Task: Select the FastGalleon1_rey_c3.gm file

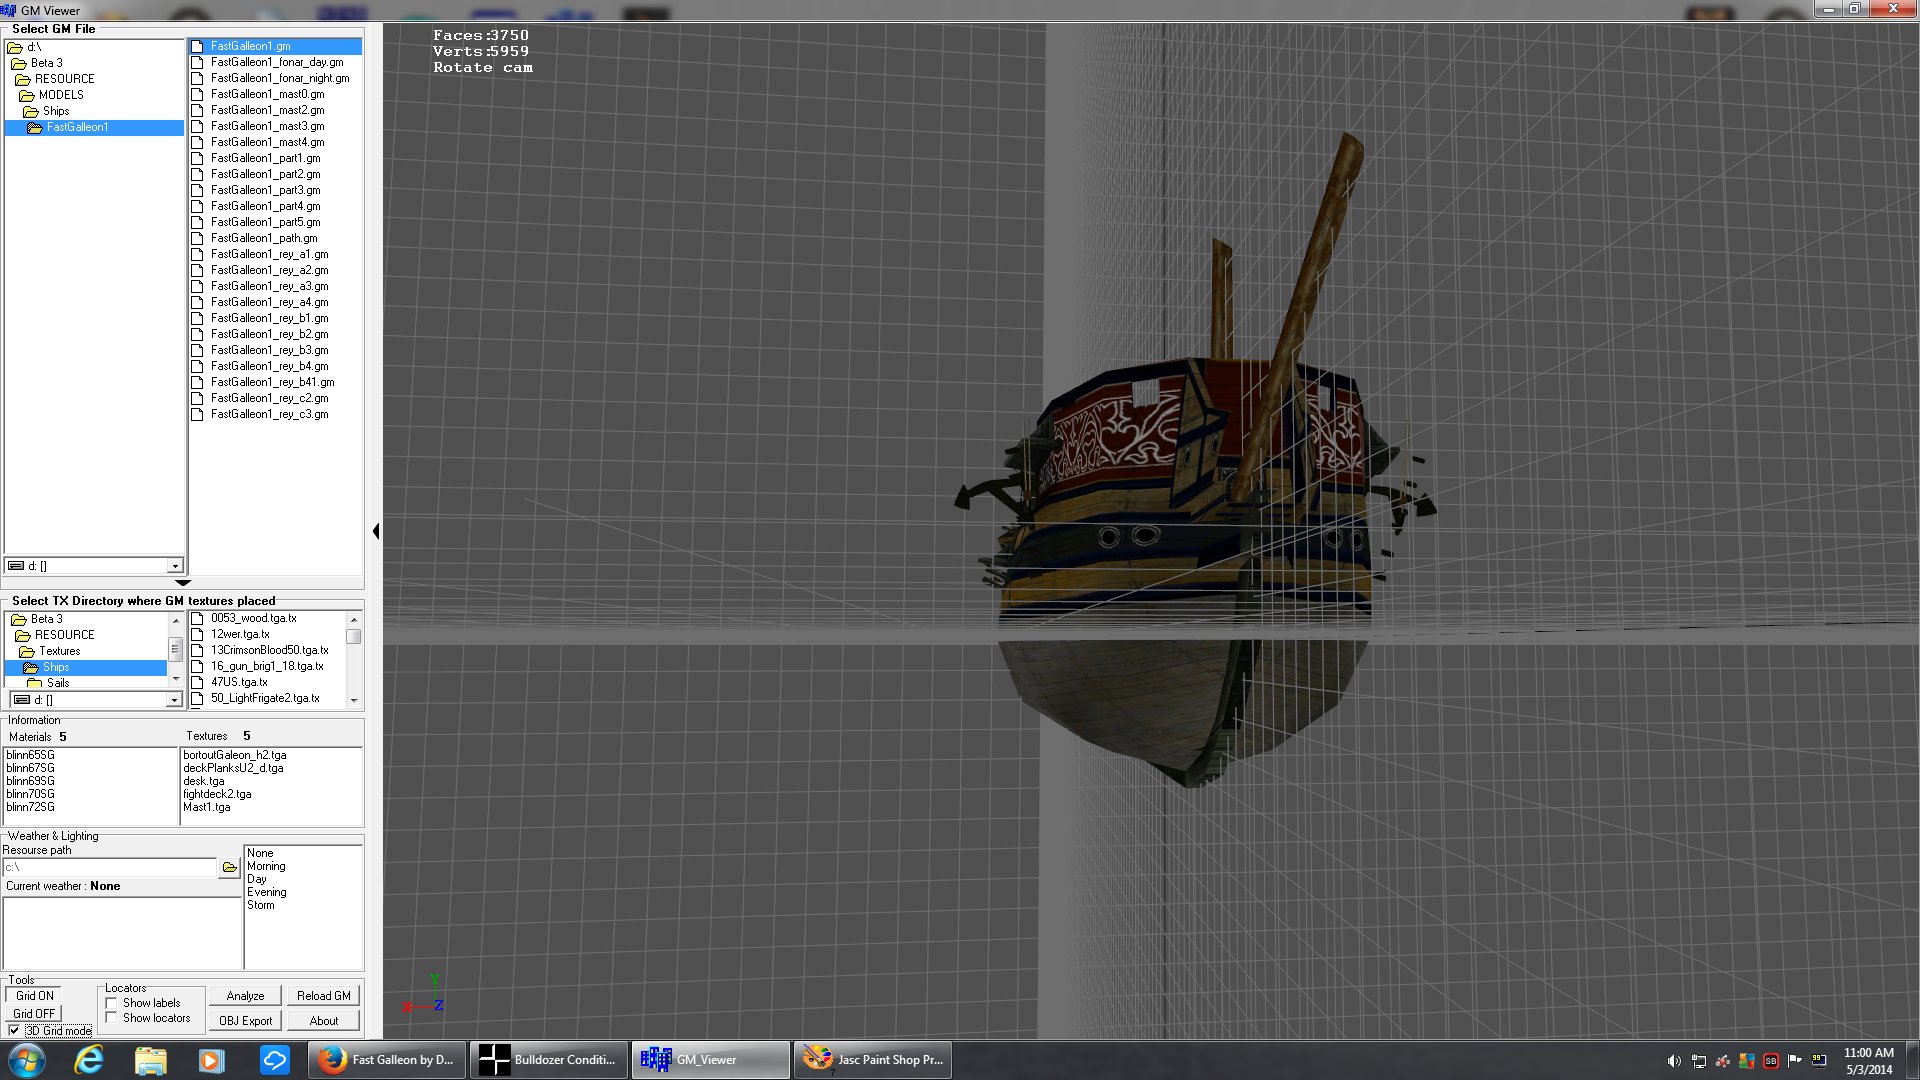Action: coord(269,414)
